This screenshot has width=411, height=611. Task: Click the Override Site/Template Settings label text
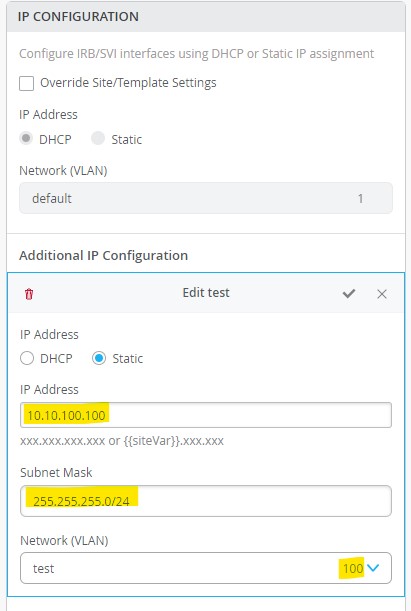point(128,83)
